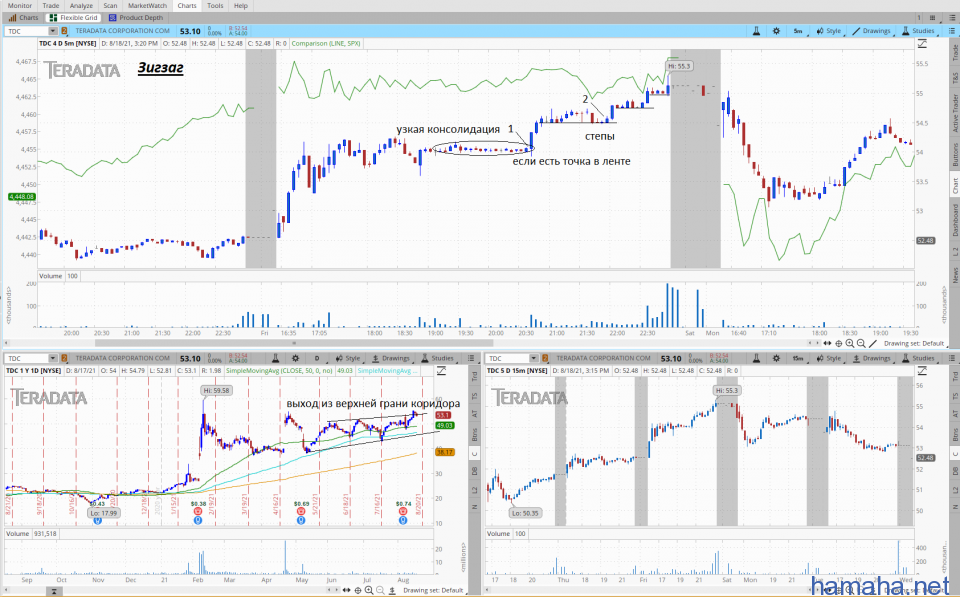
Task: Select the crosshair tool under the top chart
Action: (x=839, y=344)
